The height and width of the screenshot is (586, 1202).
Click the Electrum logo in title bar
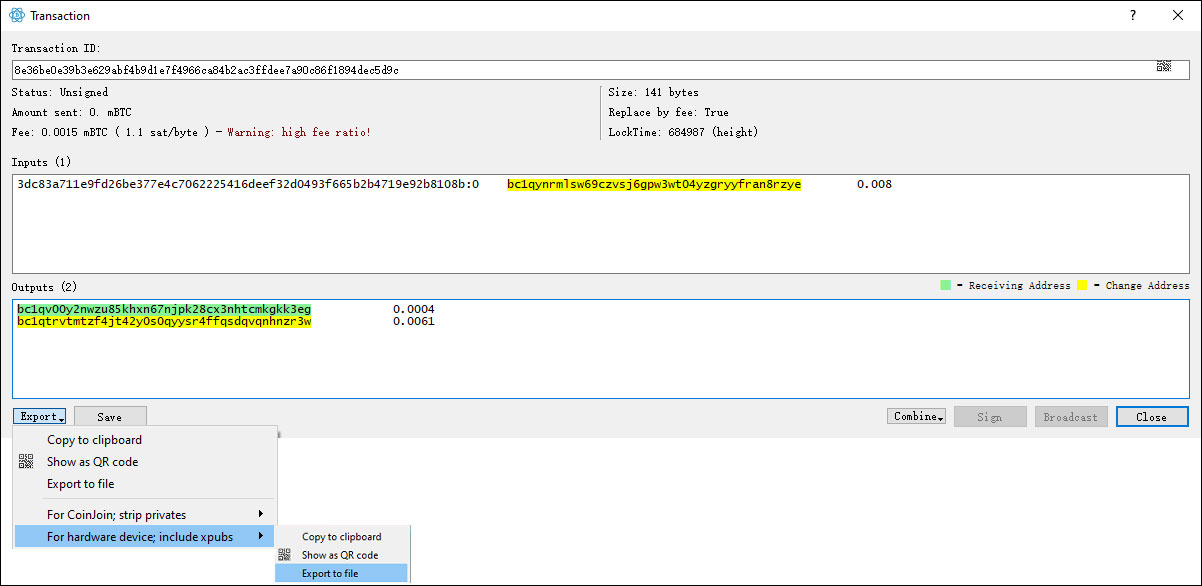16,16
